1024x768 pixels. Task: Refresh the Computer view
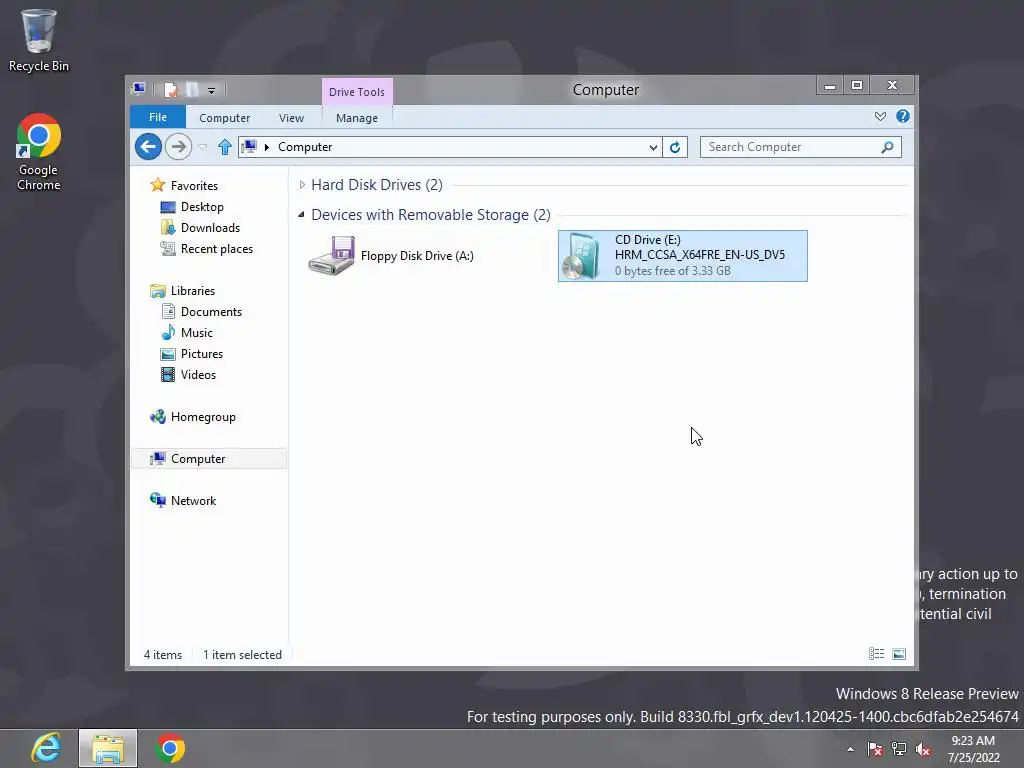(675, 148)
